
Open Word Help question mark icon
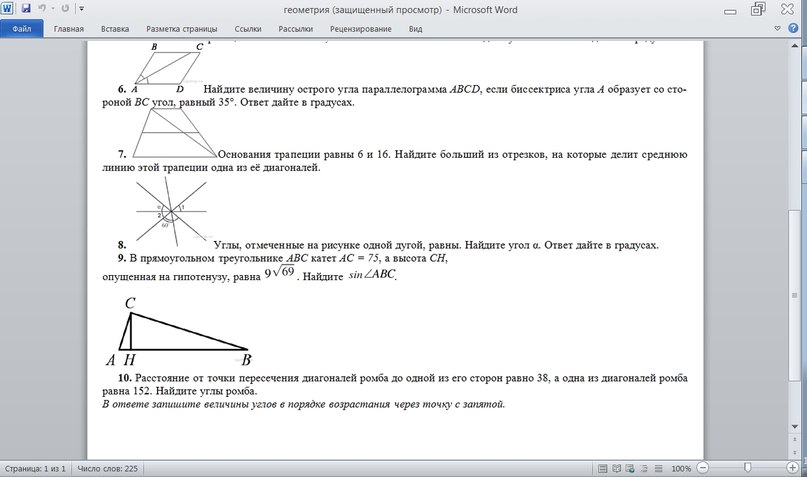[793, 28]
